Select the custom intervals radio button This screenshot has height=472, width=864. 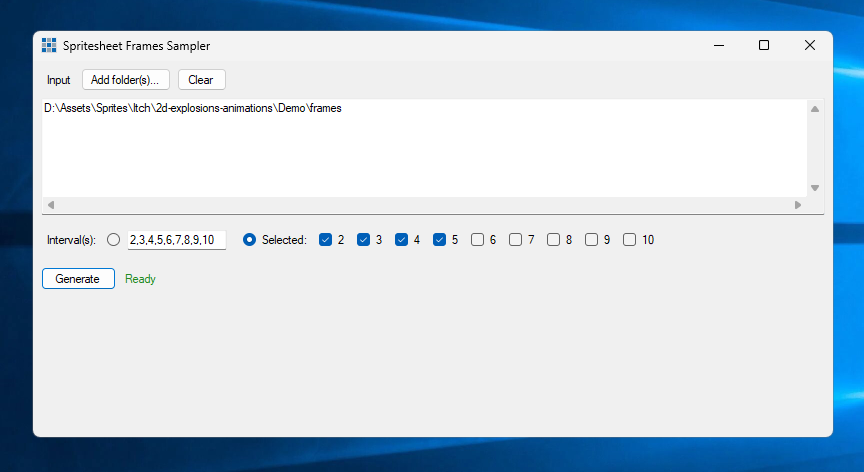click(114, 240)
